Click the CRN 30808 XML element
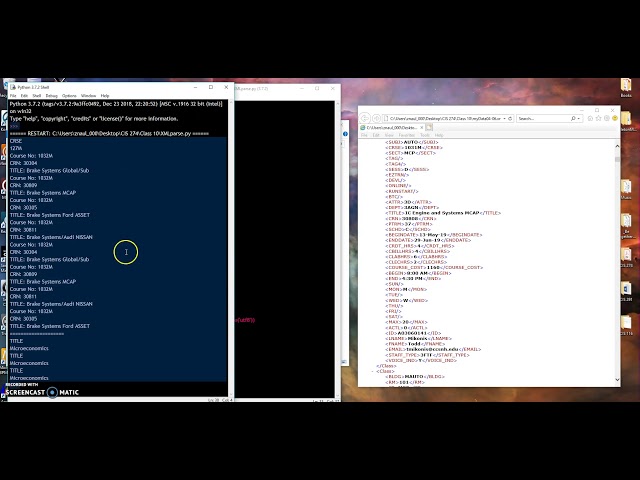Screen dimensions: 640x480 409,218
